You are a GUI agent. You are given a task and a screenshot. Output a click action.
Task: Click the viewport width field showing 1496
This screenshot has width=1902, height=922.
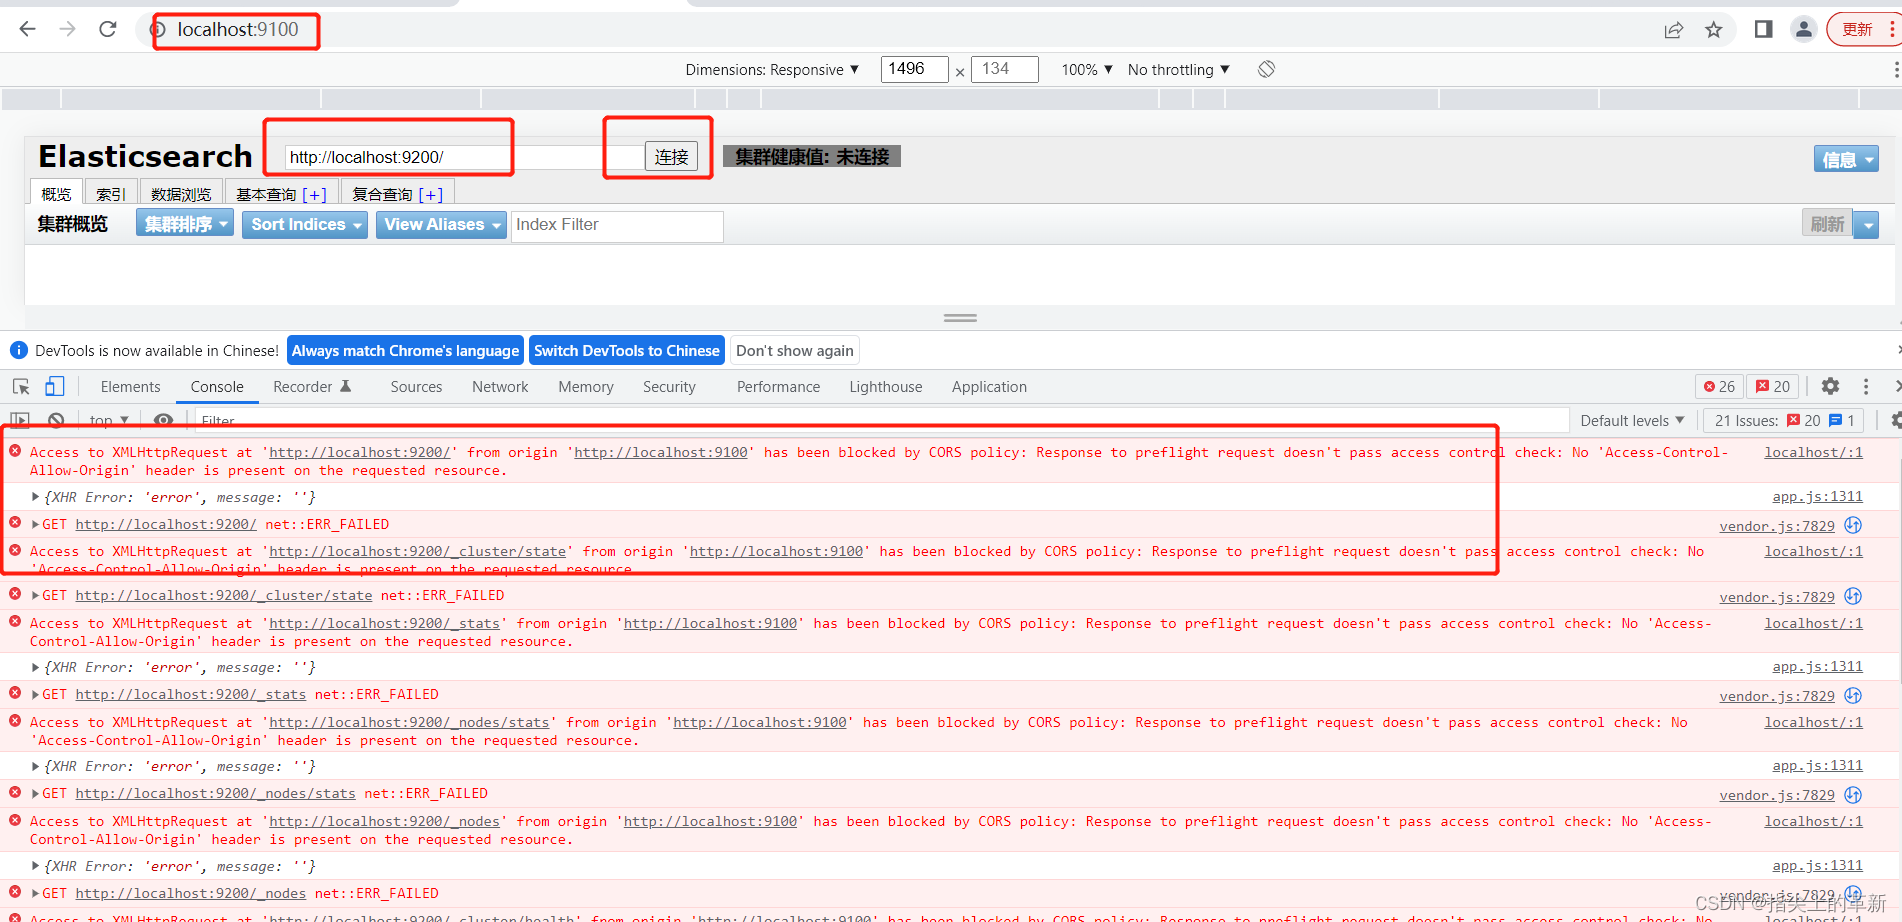[x=914, y=69]
